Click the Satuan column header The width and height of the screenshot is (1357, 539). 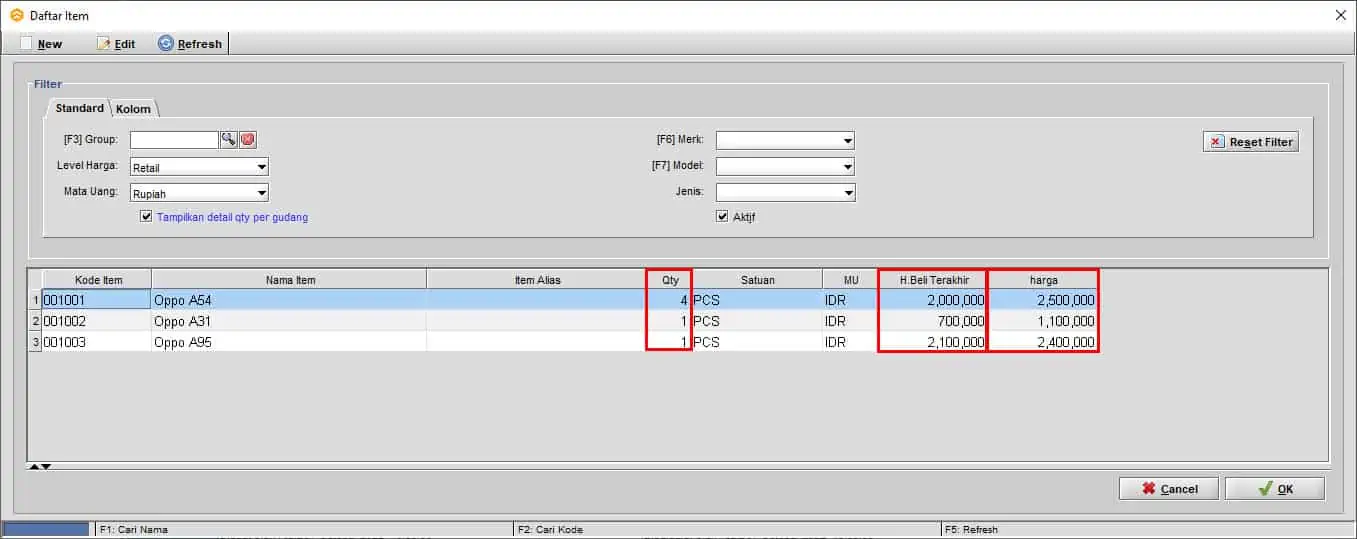(757, 280)
